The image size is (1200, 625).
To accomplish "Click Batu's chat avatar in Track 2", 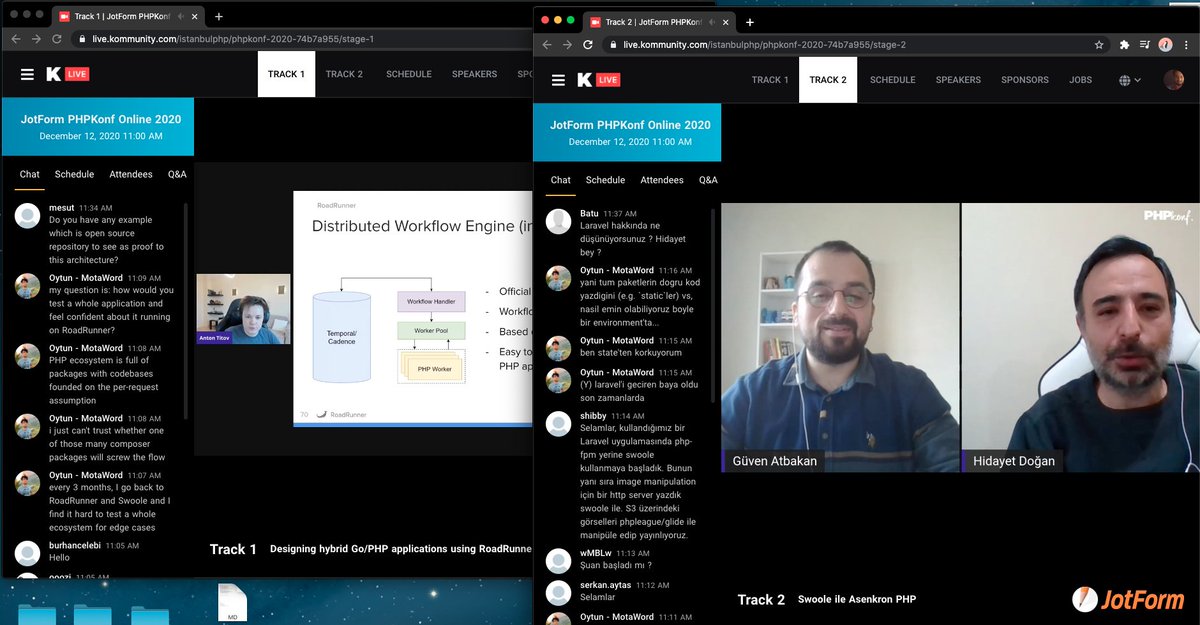I will (x=558, y=221).
